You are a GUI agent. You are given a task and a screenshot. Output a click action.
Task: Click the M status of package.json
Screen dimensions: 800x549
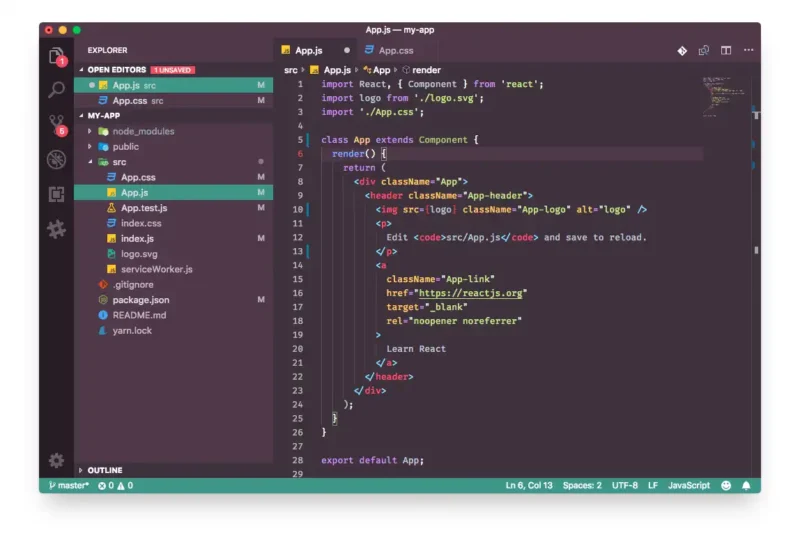261,300
